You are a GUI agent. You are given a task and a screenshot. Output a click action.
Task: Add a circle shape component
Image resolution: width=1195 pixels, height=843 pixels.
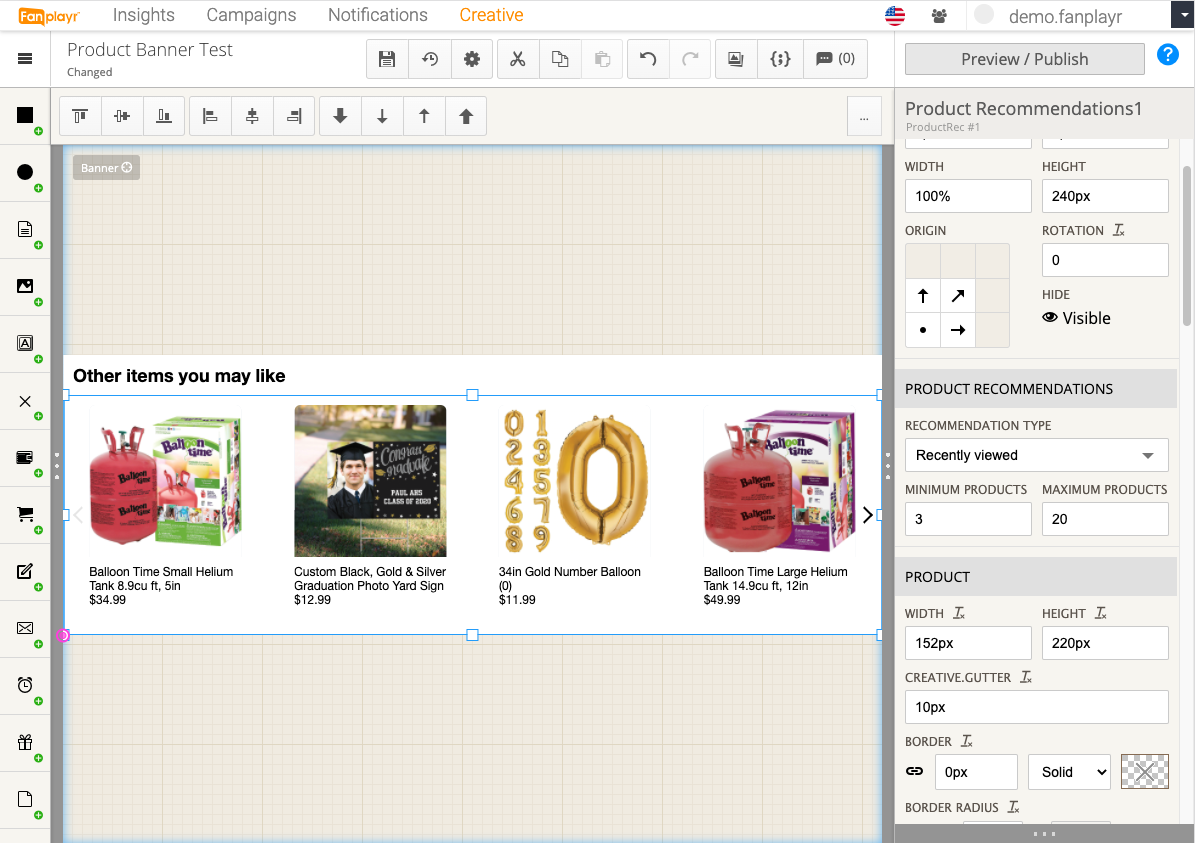[25, 172]
